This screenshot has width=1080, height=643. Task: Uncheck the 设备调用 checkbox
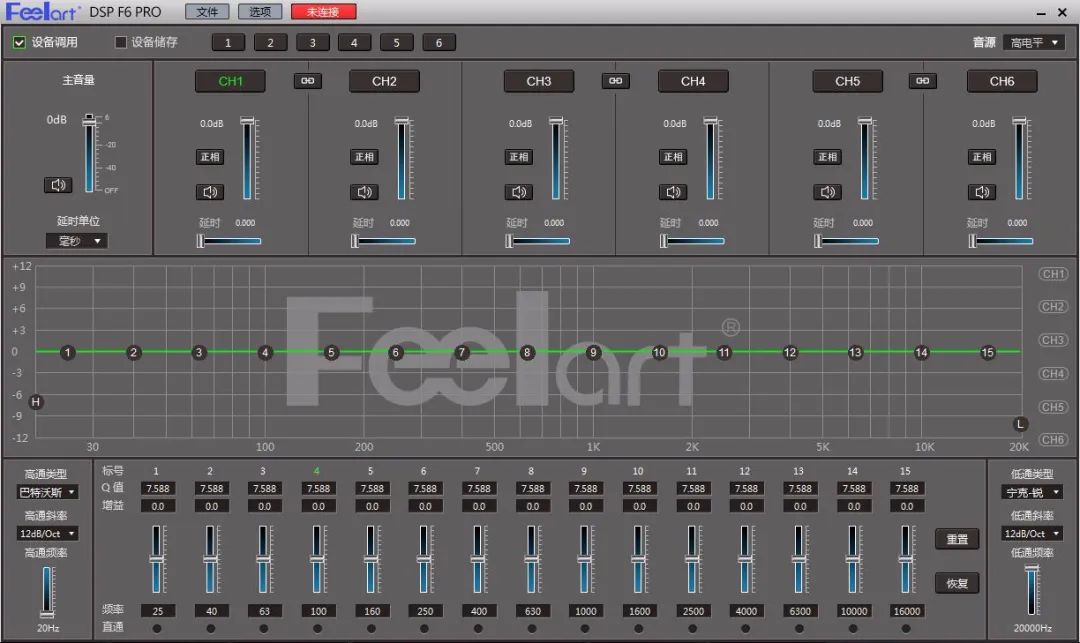[19, 42]
